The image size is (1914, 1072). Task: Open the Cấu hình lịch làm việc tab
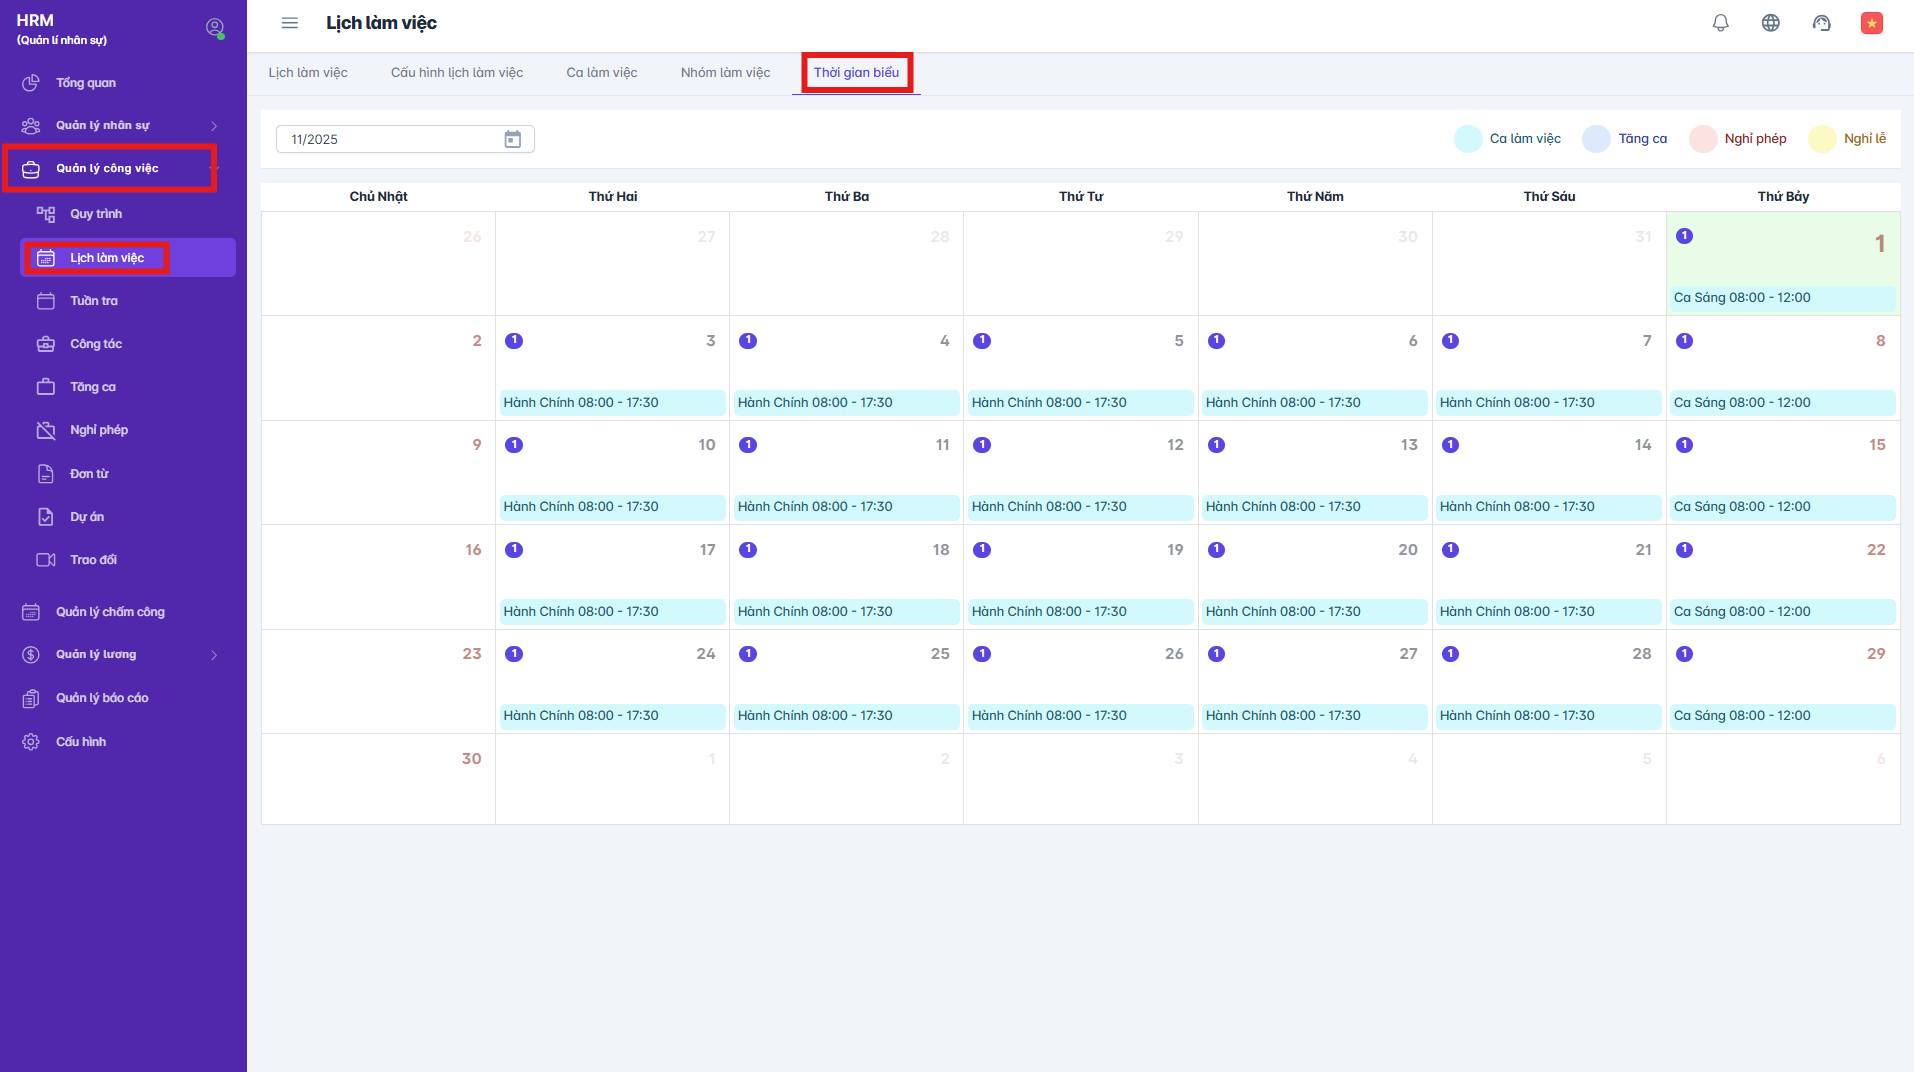pos(456,73)
